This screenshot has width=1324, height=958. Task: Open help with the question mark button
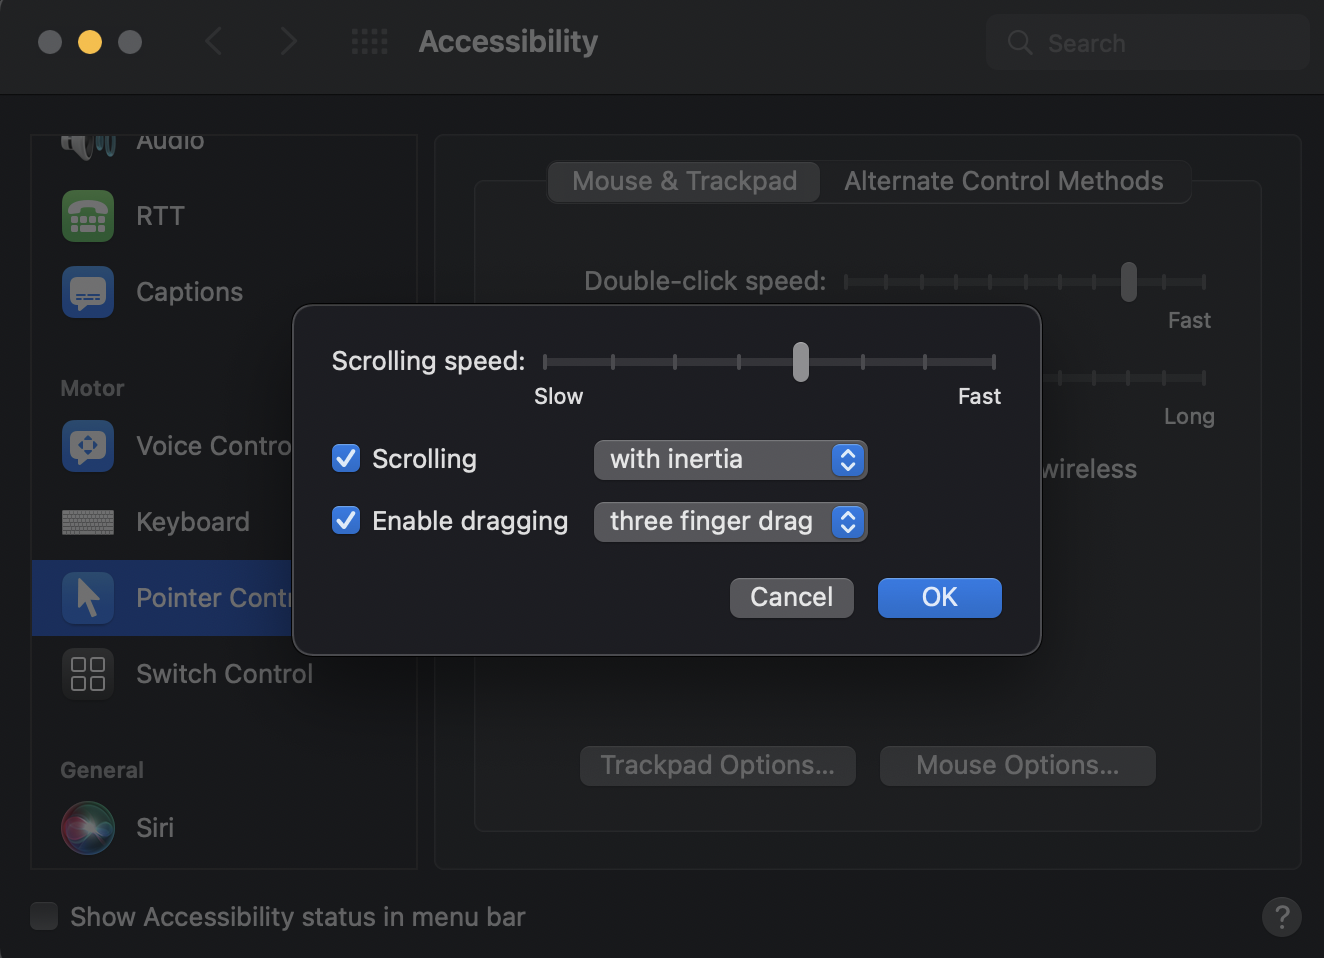point(1281,916)
